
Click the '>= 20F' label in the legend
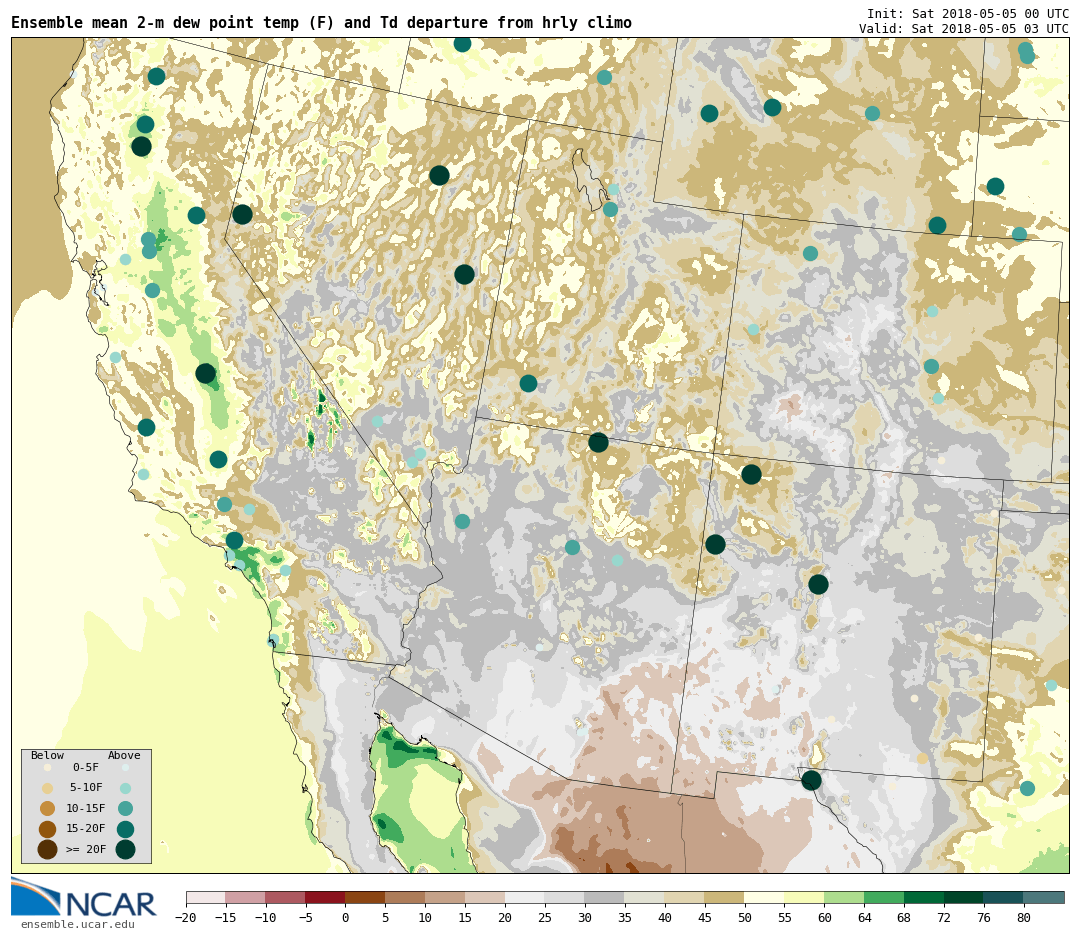86,849
